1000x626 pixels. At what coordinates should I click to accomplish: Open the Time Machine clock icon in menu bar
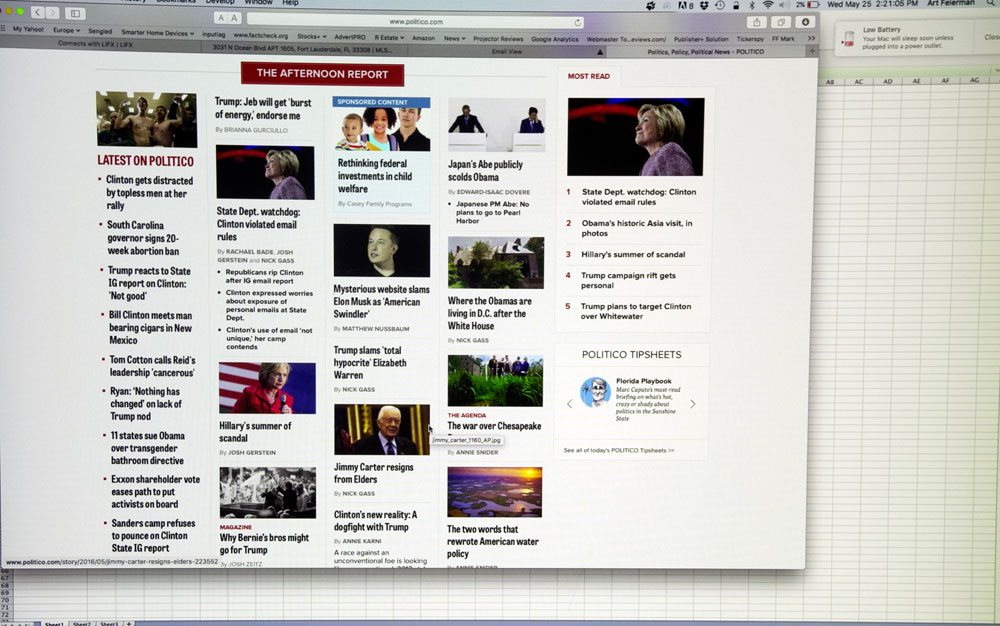pyautogui.click(x=720, y=5)
